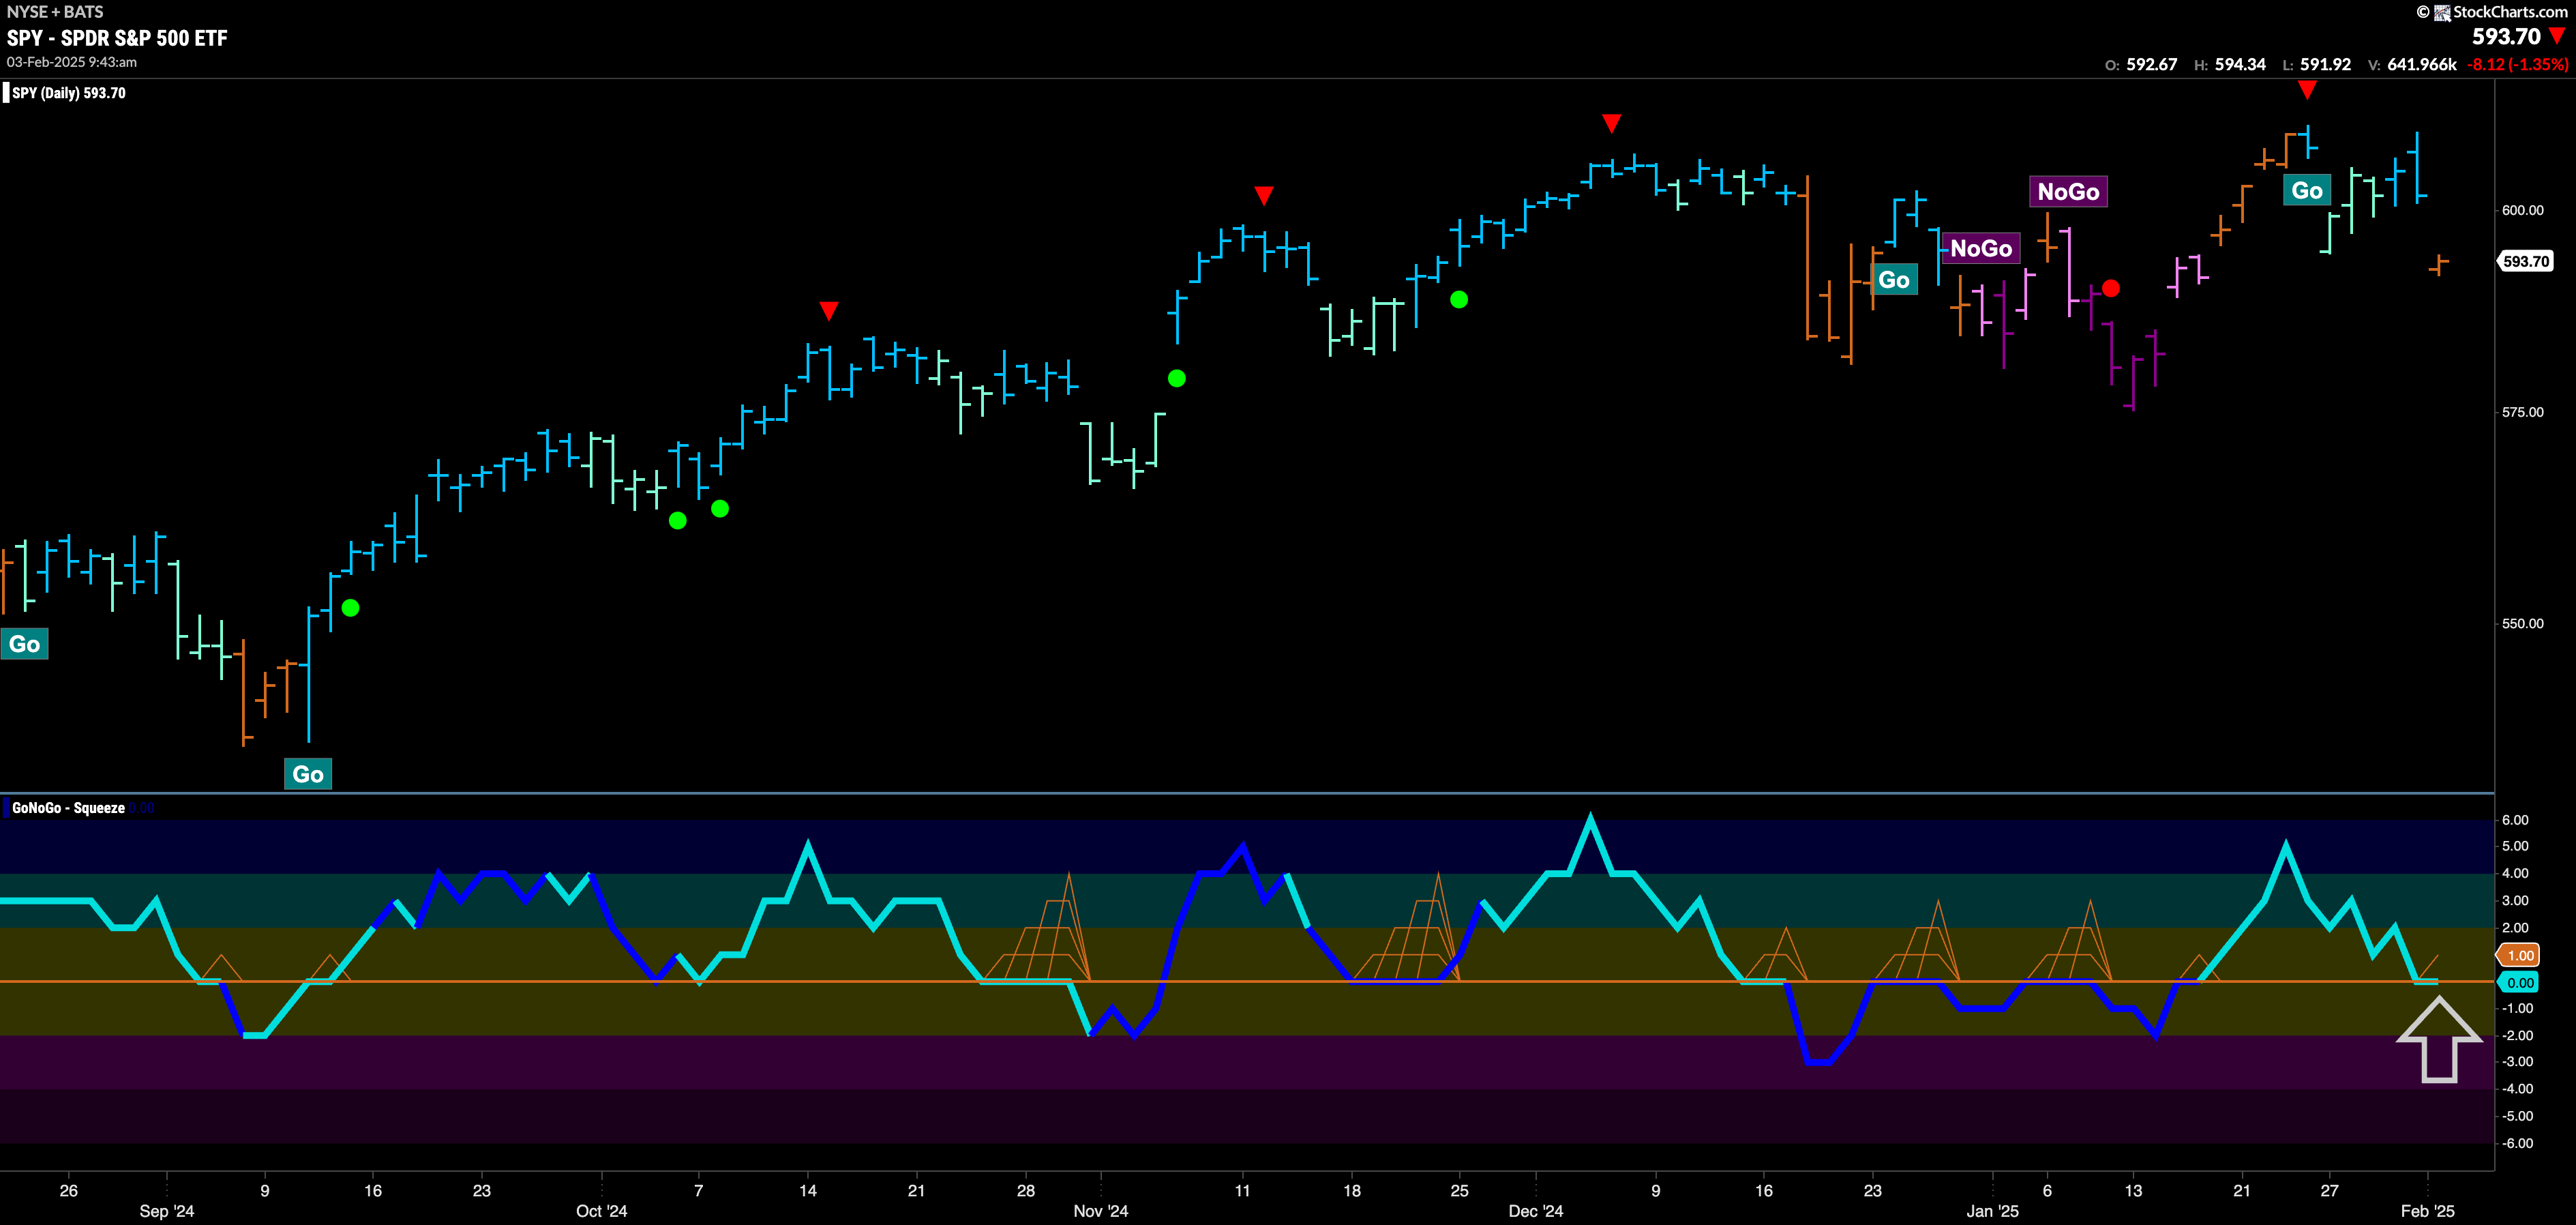Click the red triangle above the November 11 peak
The height and width of the screenshot is (1225, 2576).
click(x=1263, y=195)
